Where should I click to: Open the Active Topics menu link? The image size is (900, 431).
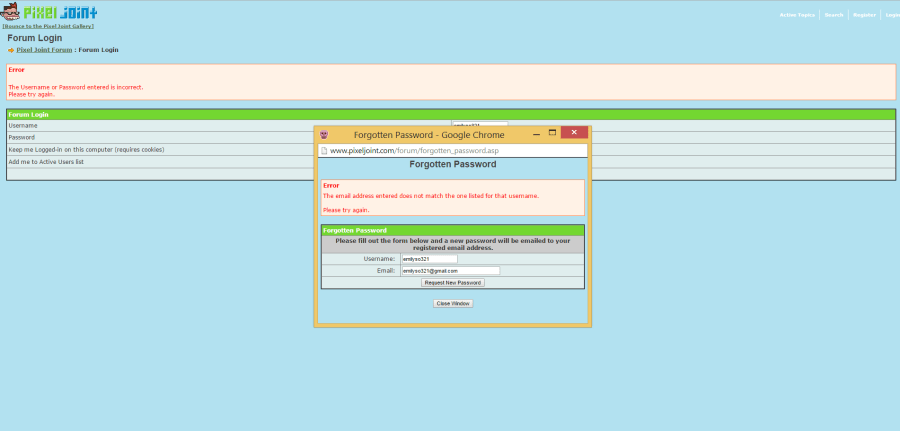797,15
